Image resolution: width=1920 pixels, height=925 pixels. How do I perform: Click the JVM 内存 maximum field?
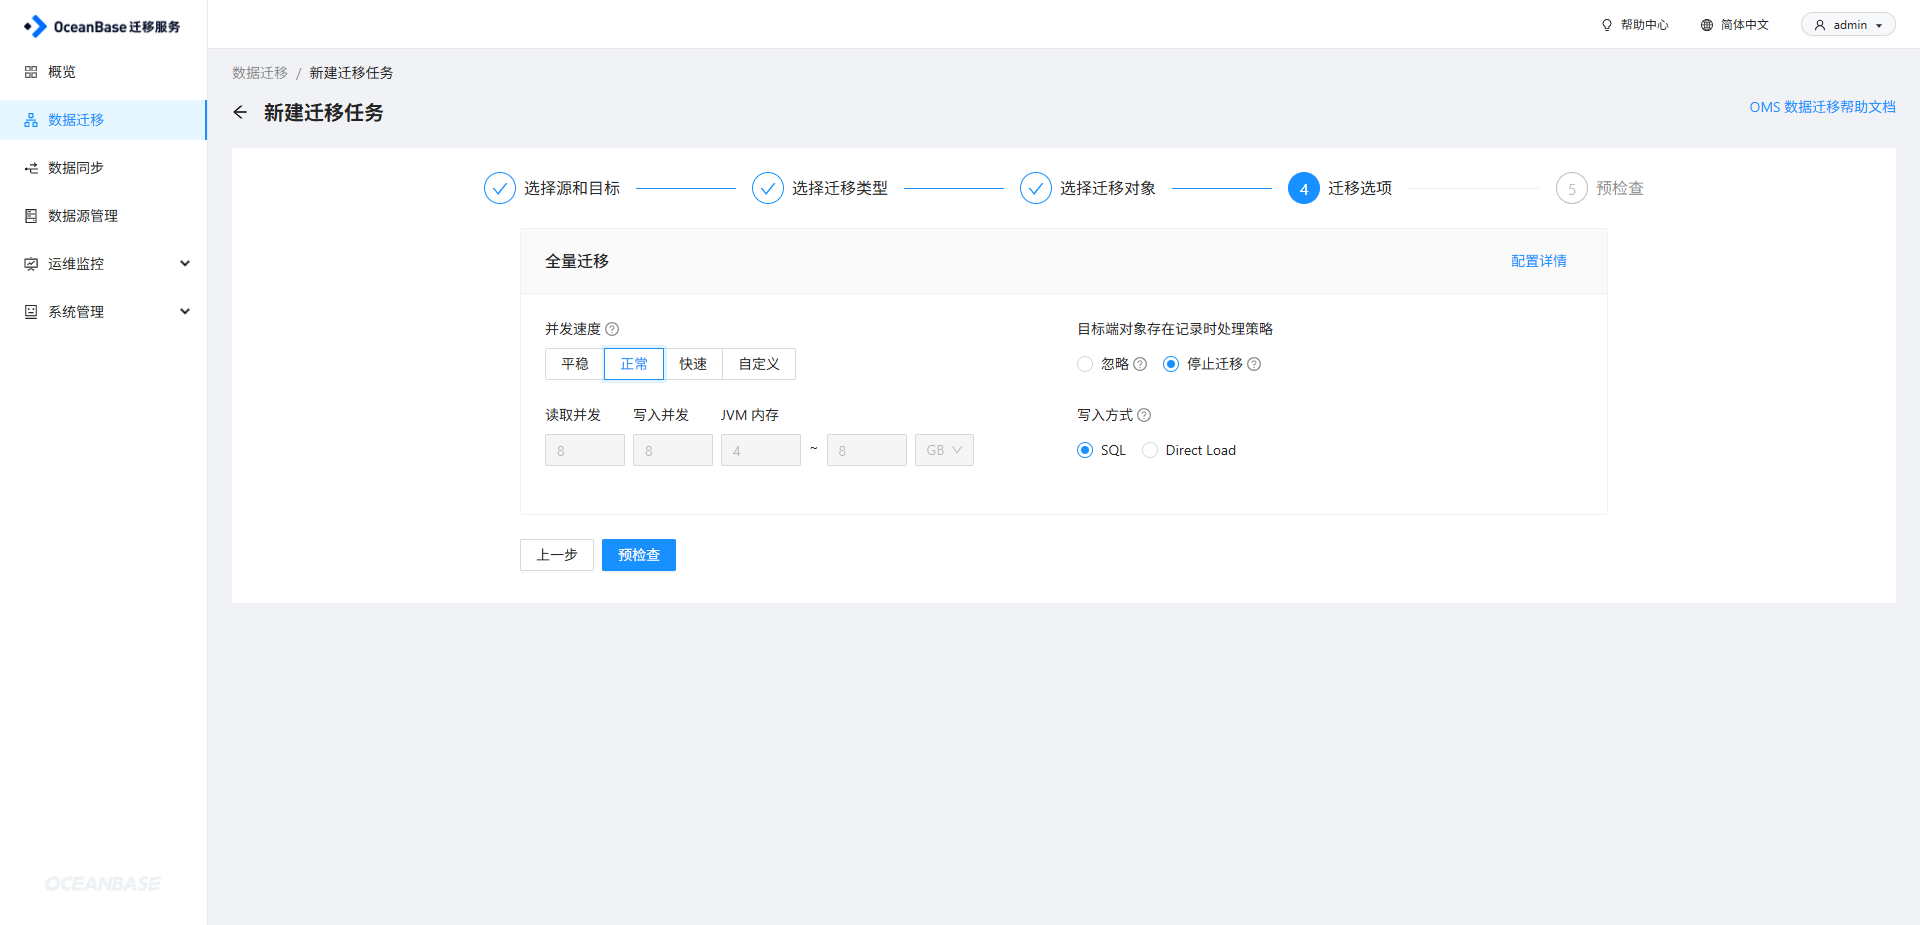867,450
